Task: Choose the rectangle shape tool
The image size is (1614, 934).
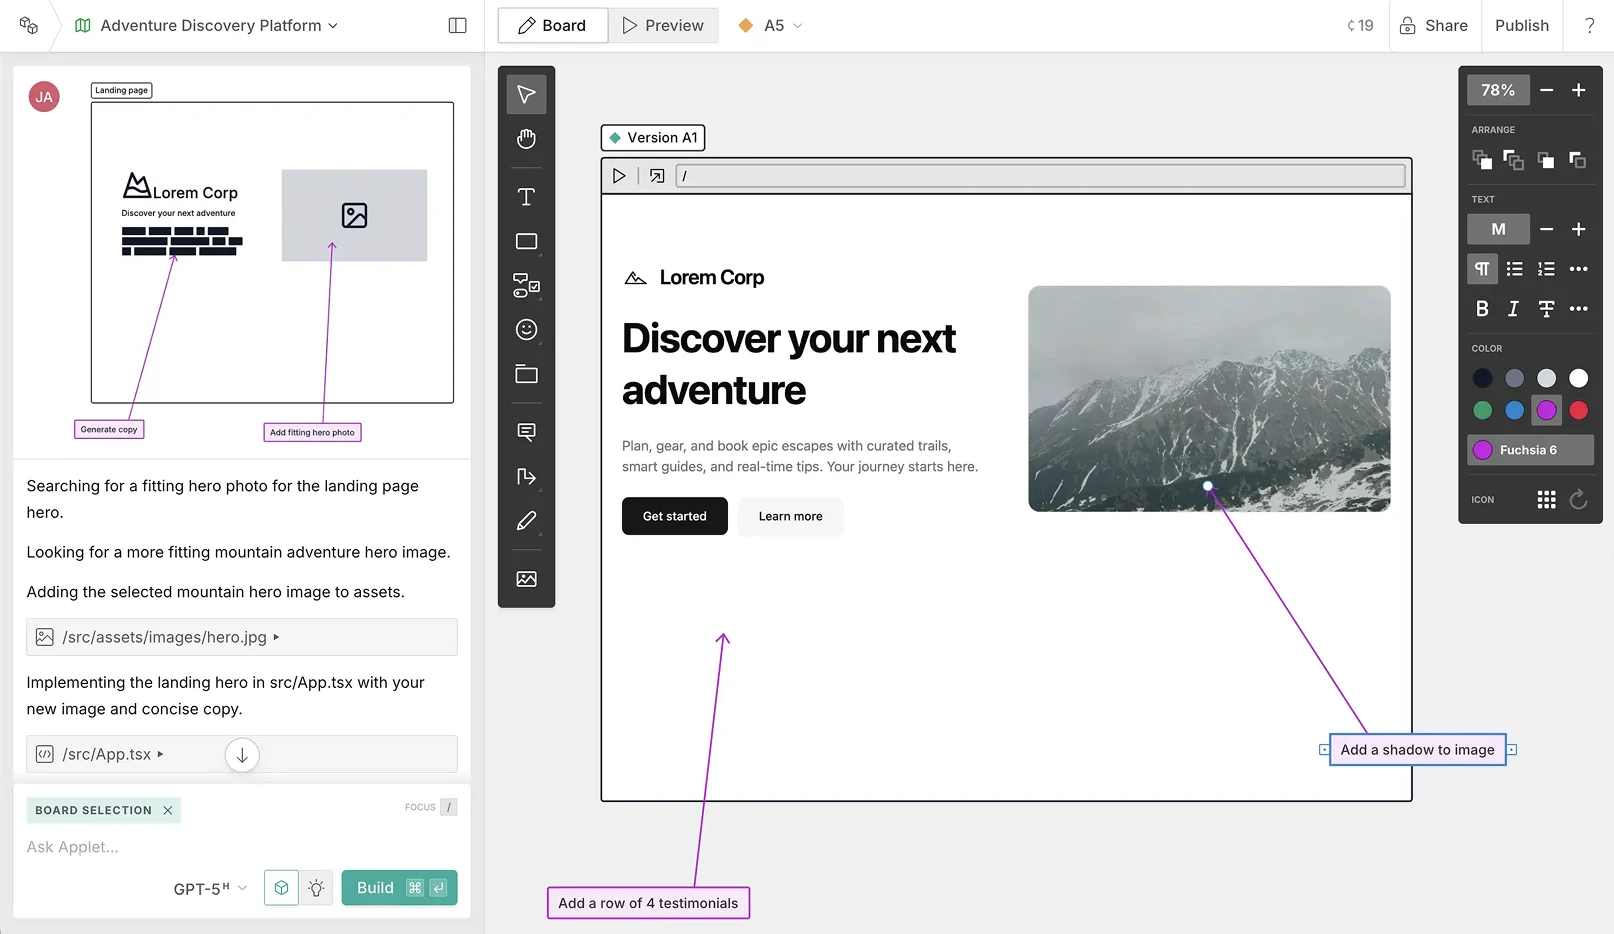Action: coord(526,242)
